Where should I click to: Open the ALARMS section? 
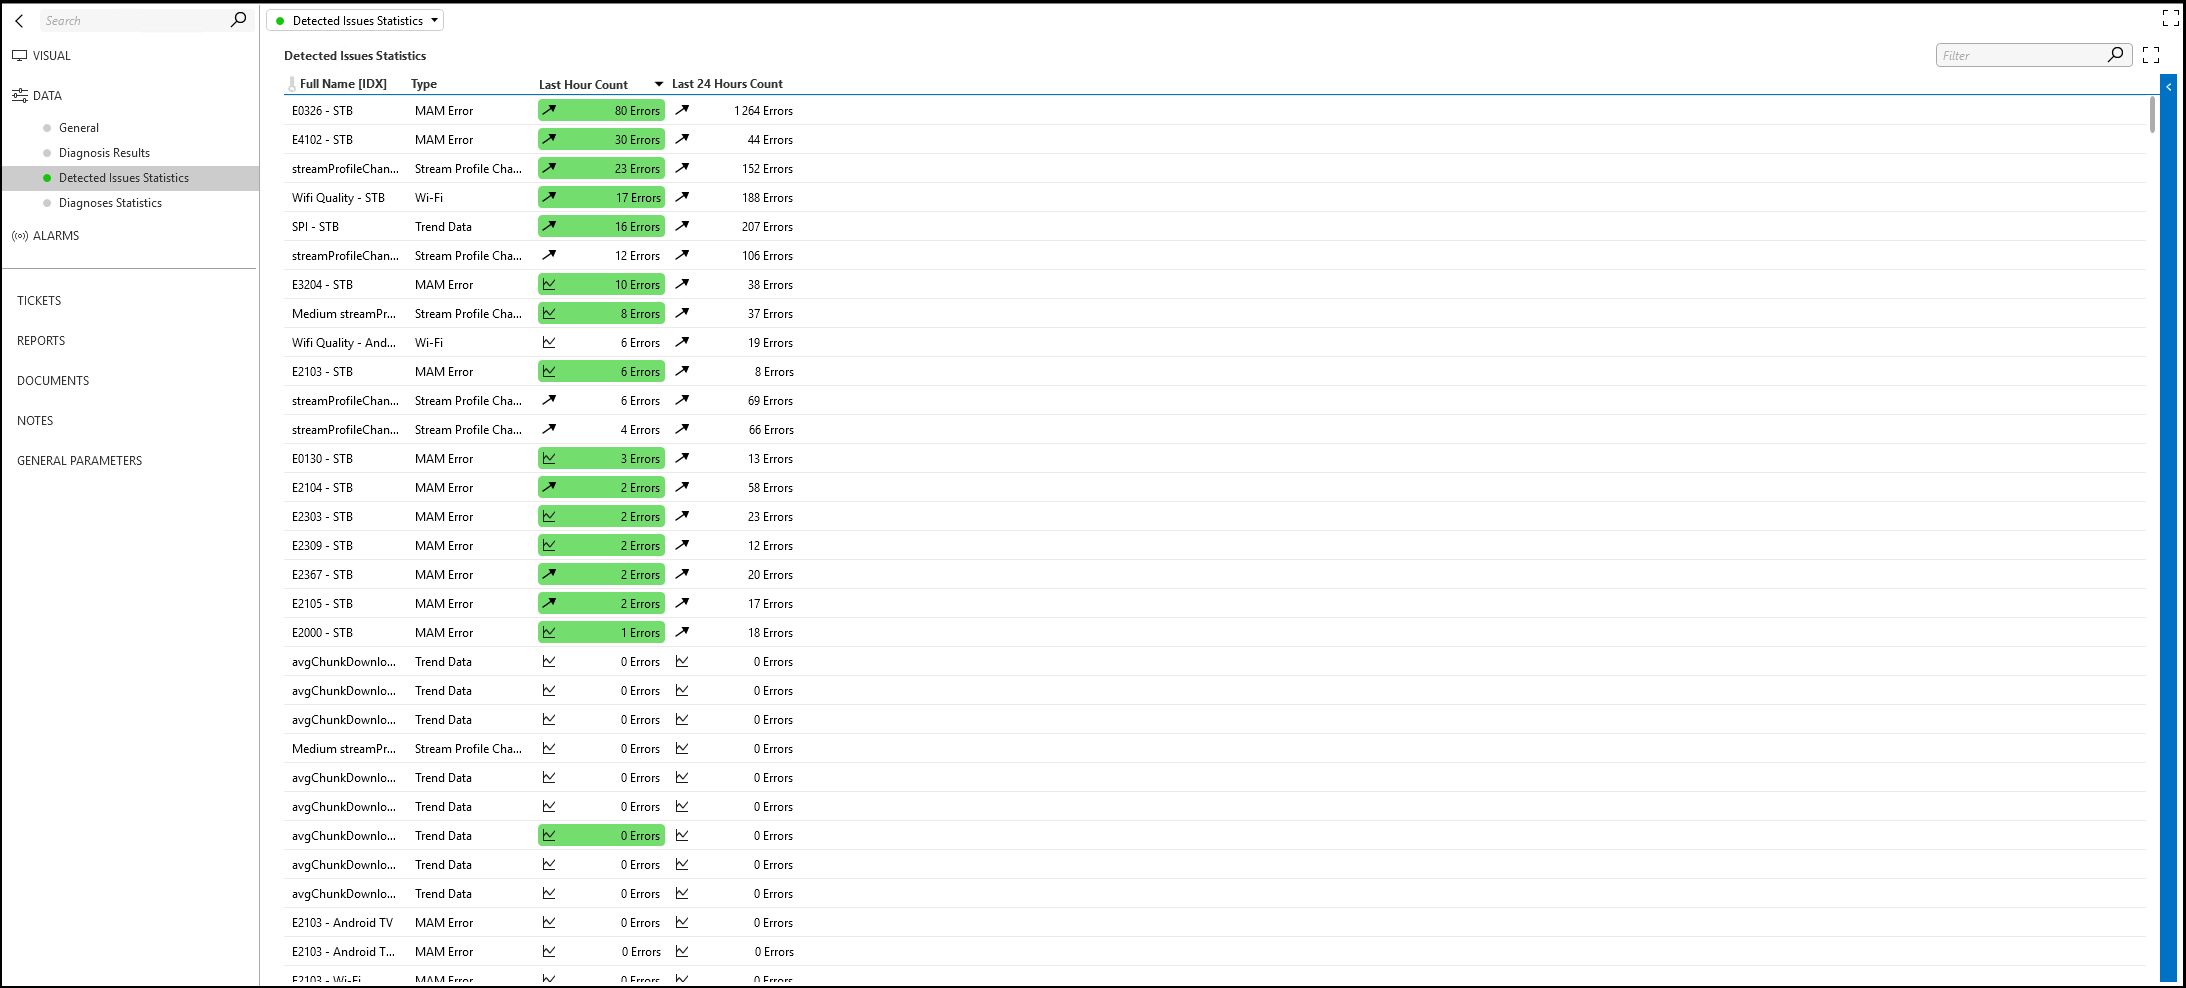pyautogui.click(x=56, y=236)
